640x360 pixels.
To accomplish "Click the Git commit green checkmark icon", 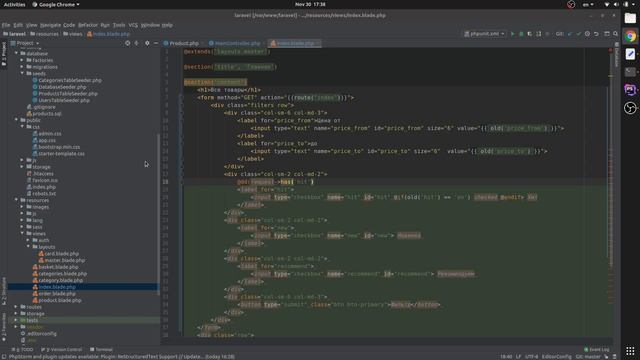I will (x=578, y=34).
